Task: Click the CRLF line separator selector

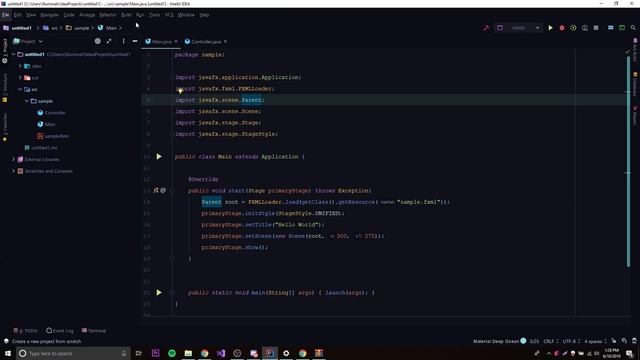Action: coord(550,341)
